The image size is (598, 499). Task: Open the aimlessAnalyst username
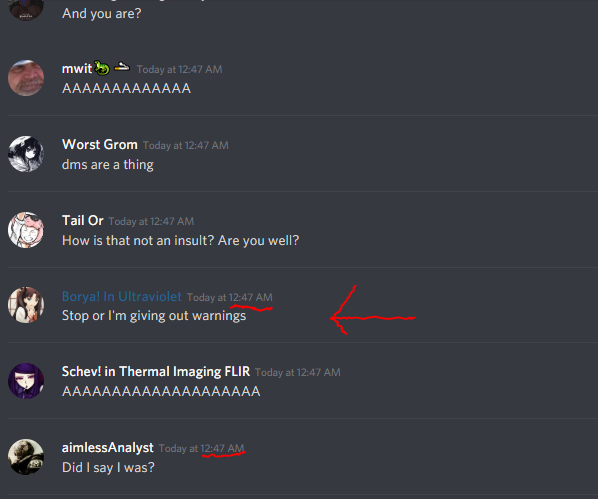coord(108,447)
